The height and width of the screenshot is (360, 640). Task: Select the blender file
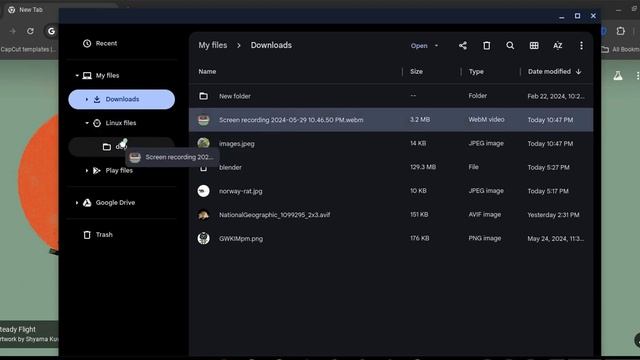pyautogui.click(x=391, y=167)
